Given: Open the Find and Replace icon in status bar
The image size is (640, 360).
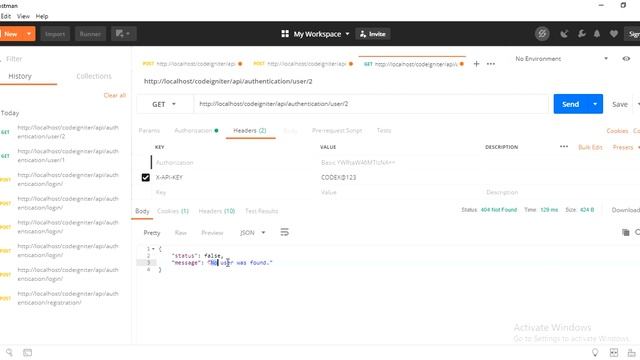Looking at the screenshot, I should [9, 352].
